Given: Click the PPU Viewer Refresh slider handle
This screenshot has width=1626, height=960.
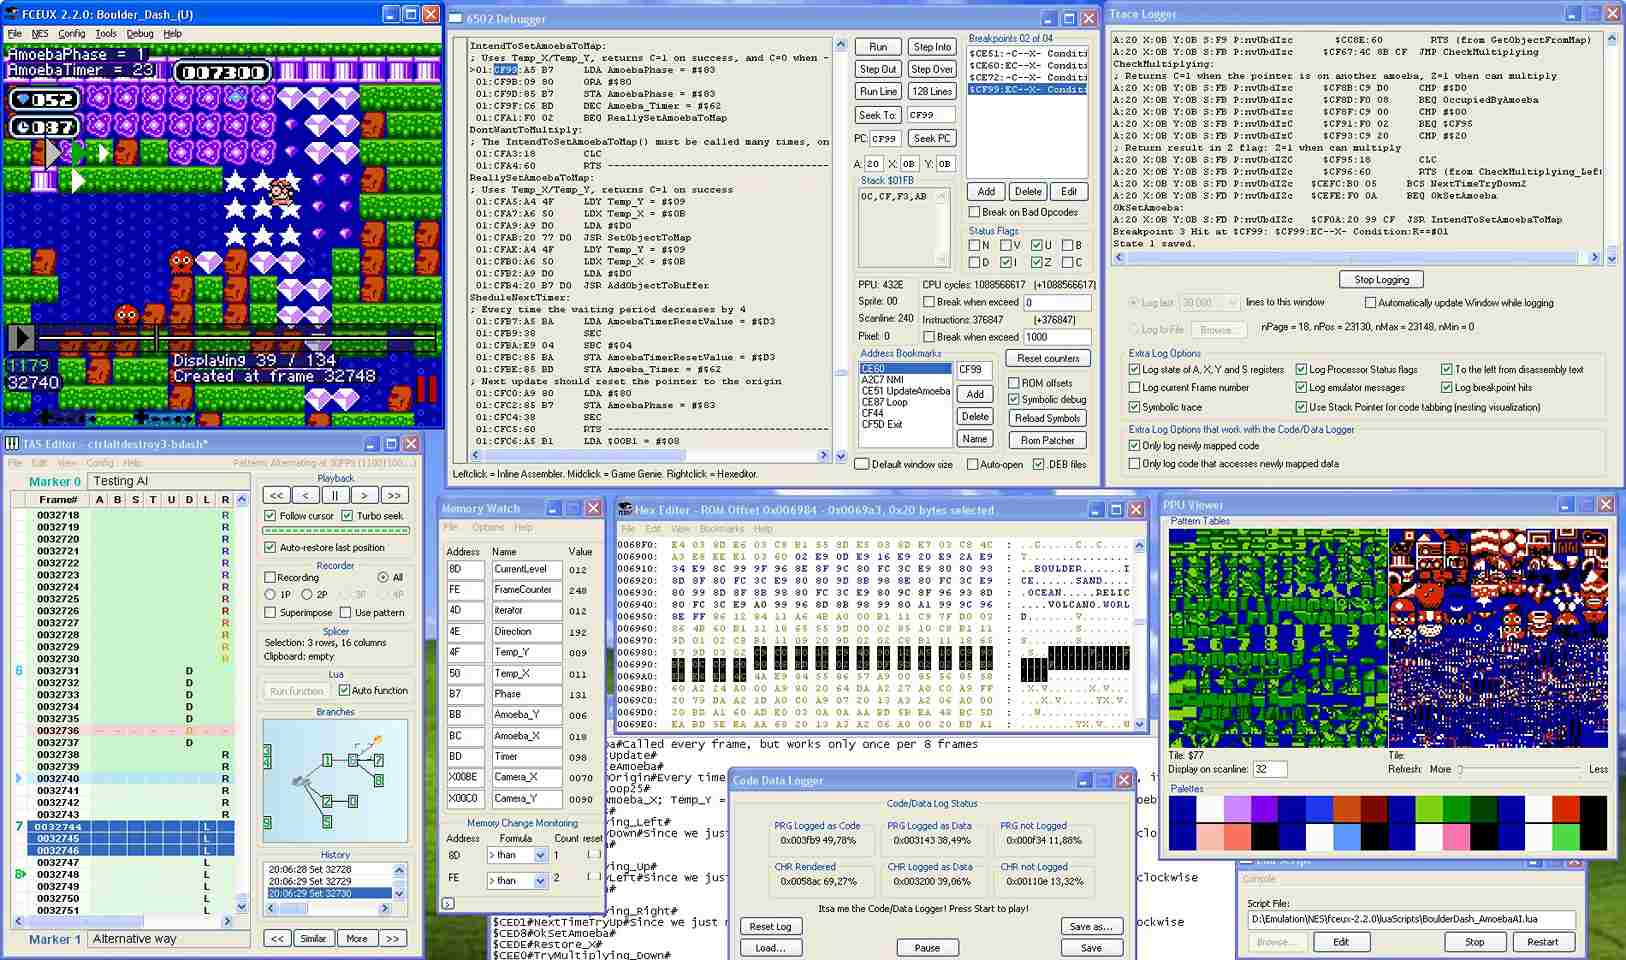Looking at the screenshot, I should [1461, 770].
